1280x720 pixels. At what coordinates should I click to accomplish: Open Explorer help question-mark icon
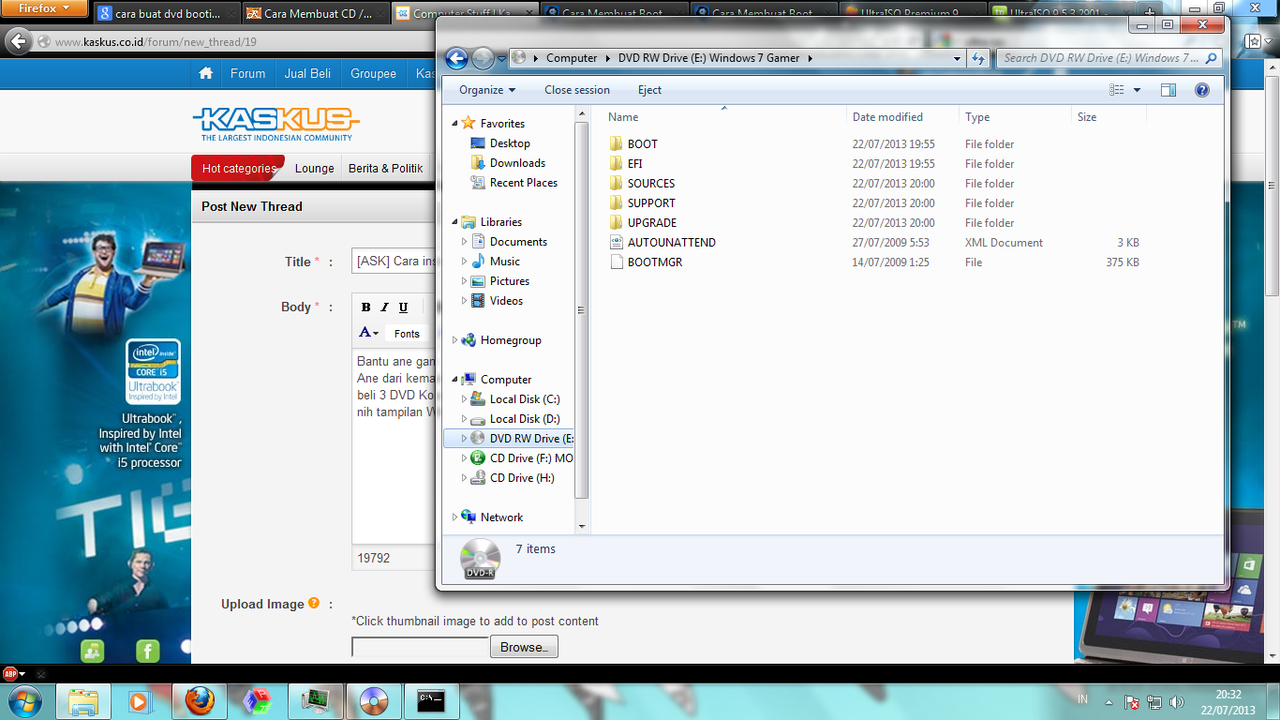click(x=1202, y=90)
